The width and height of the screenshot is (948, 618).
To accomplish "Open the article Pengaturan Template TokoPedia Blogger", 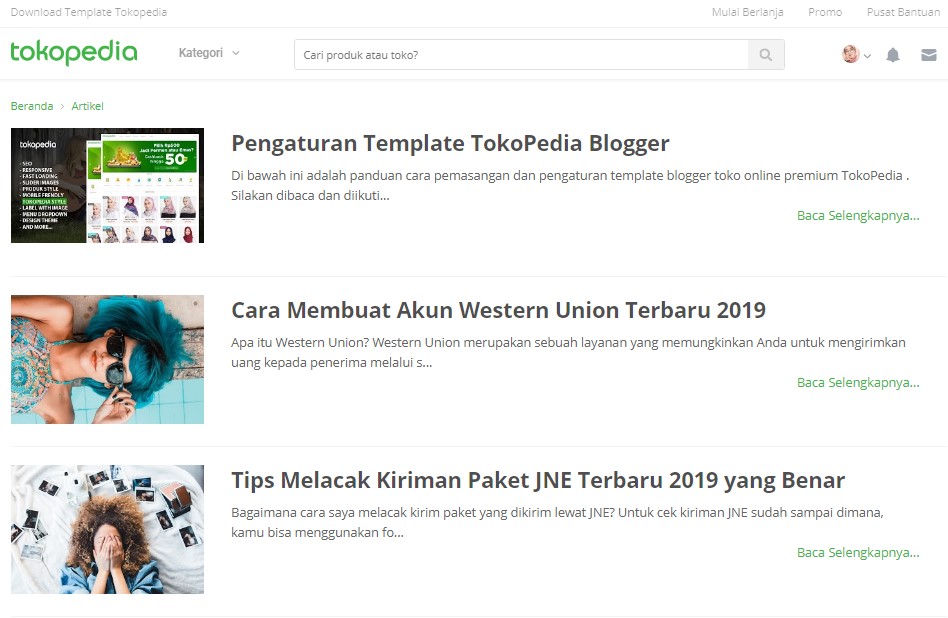I will [x=450, y=143].
